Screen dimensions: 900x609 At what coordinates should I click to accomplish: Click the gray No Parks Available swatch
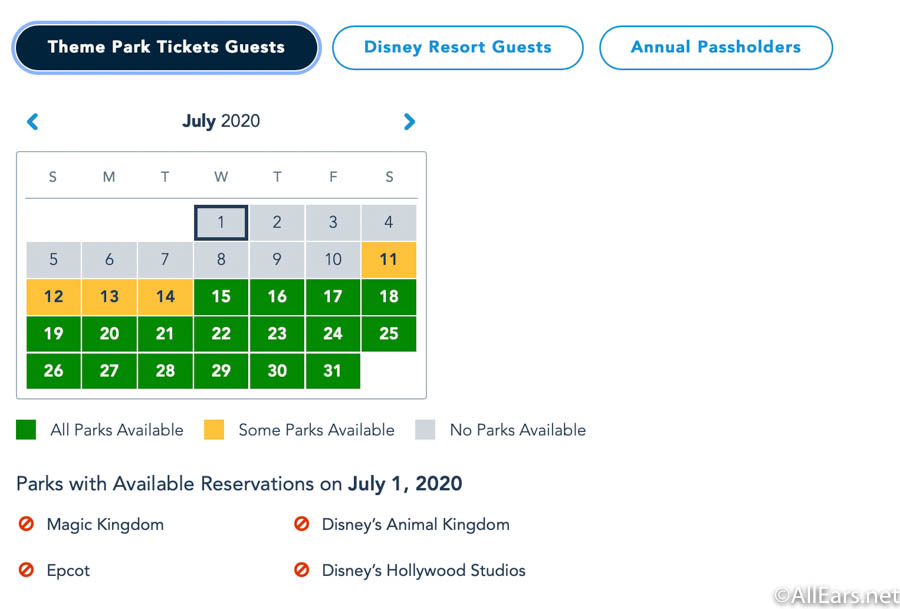click(425, 429)
